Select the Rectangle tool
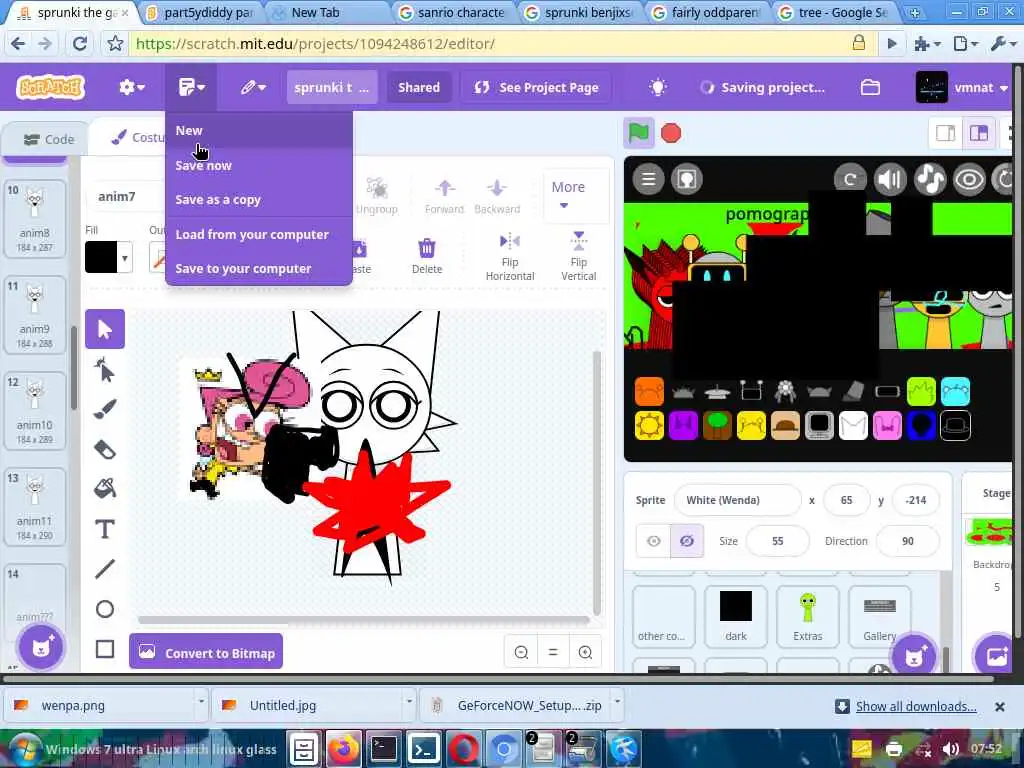1024x768 pixels. (104, 649)
